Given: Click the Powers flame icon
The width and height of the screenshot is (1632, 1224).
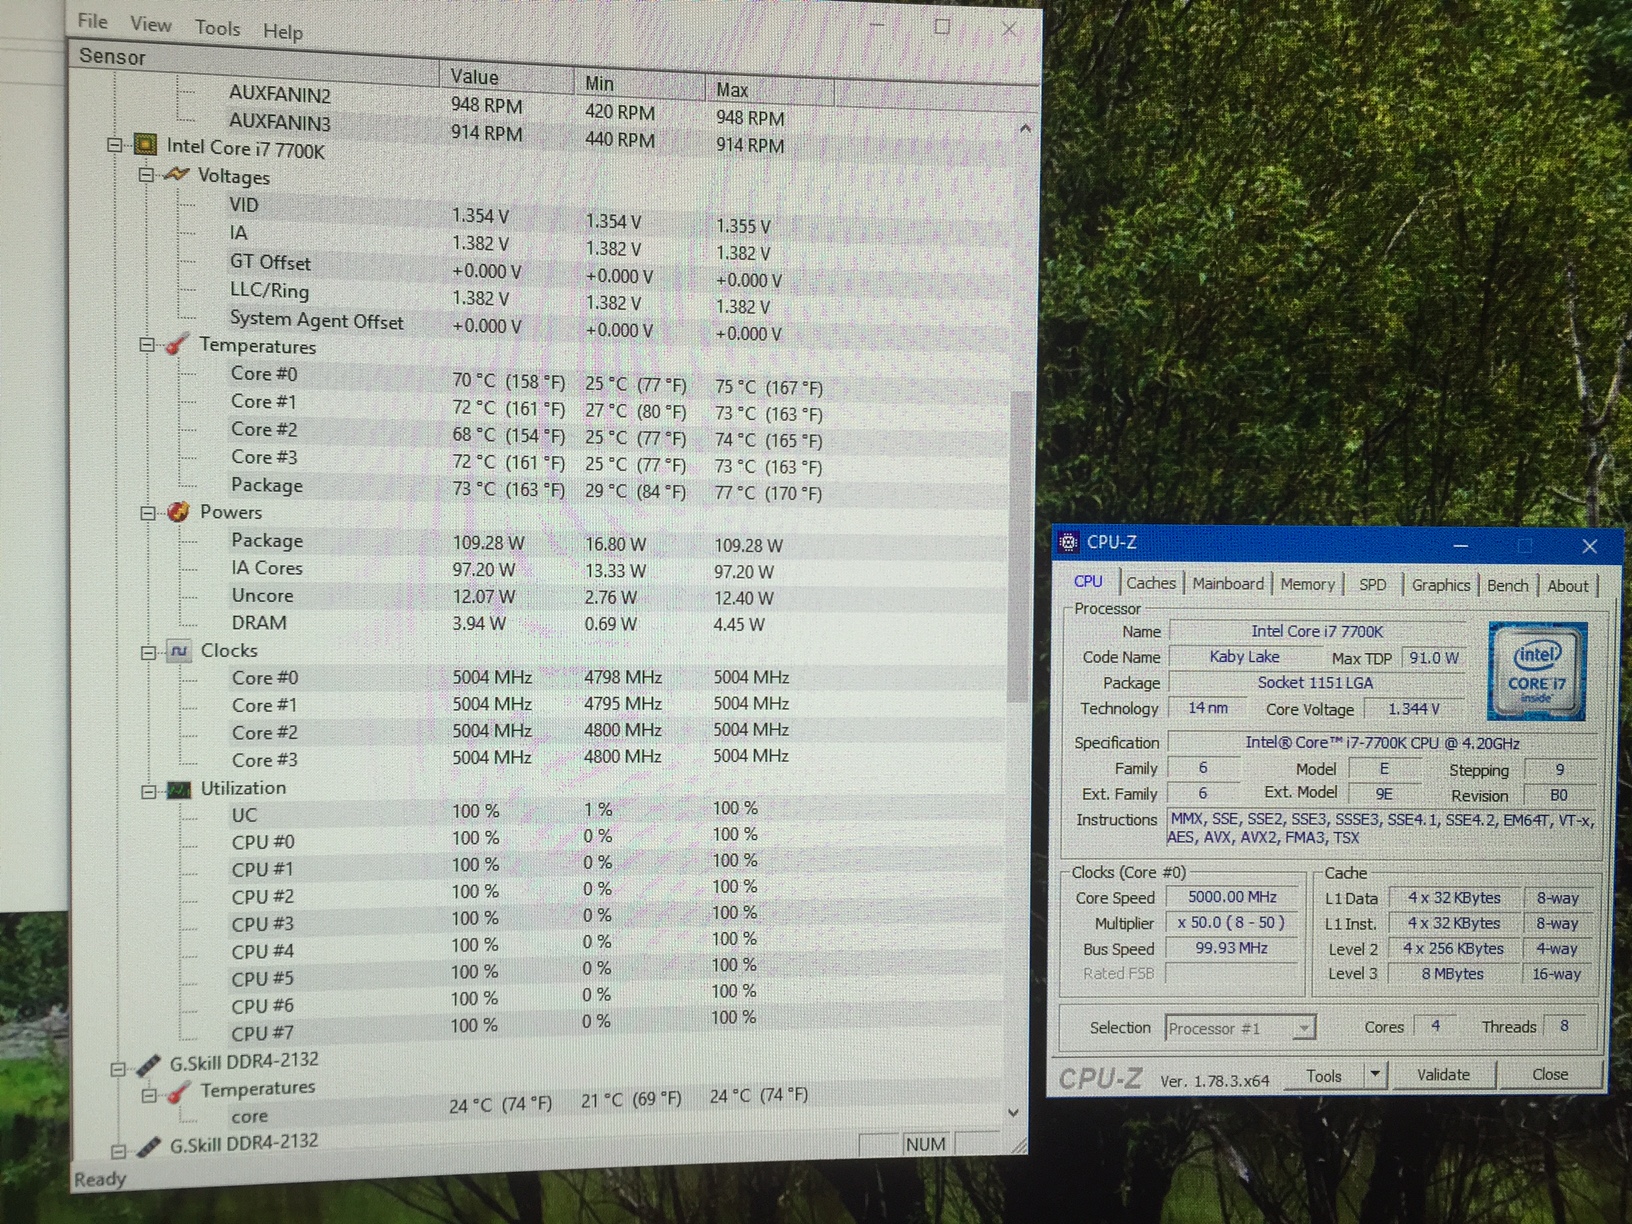Looking at the screenshot, I should tap(178, 512).
